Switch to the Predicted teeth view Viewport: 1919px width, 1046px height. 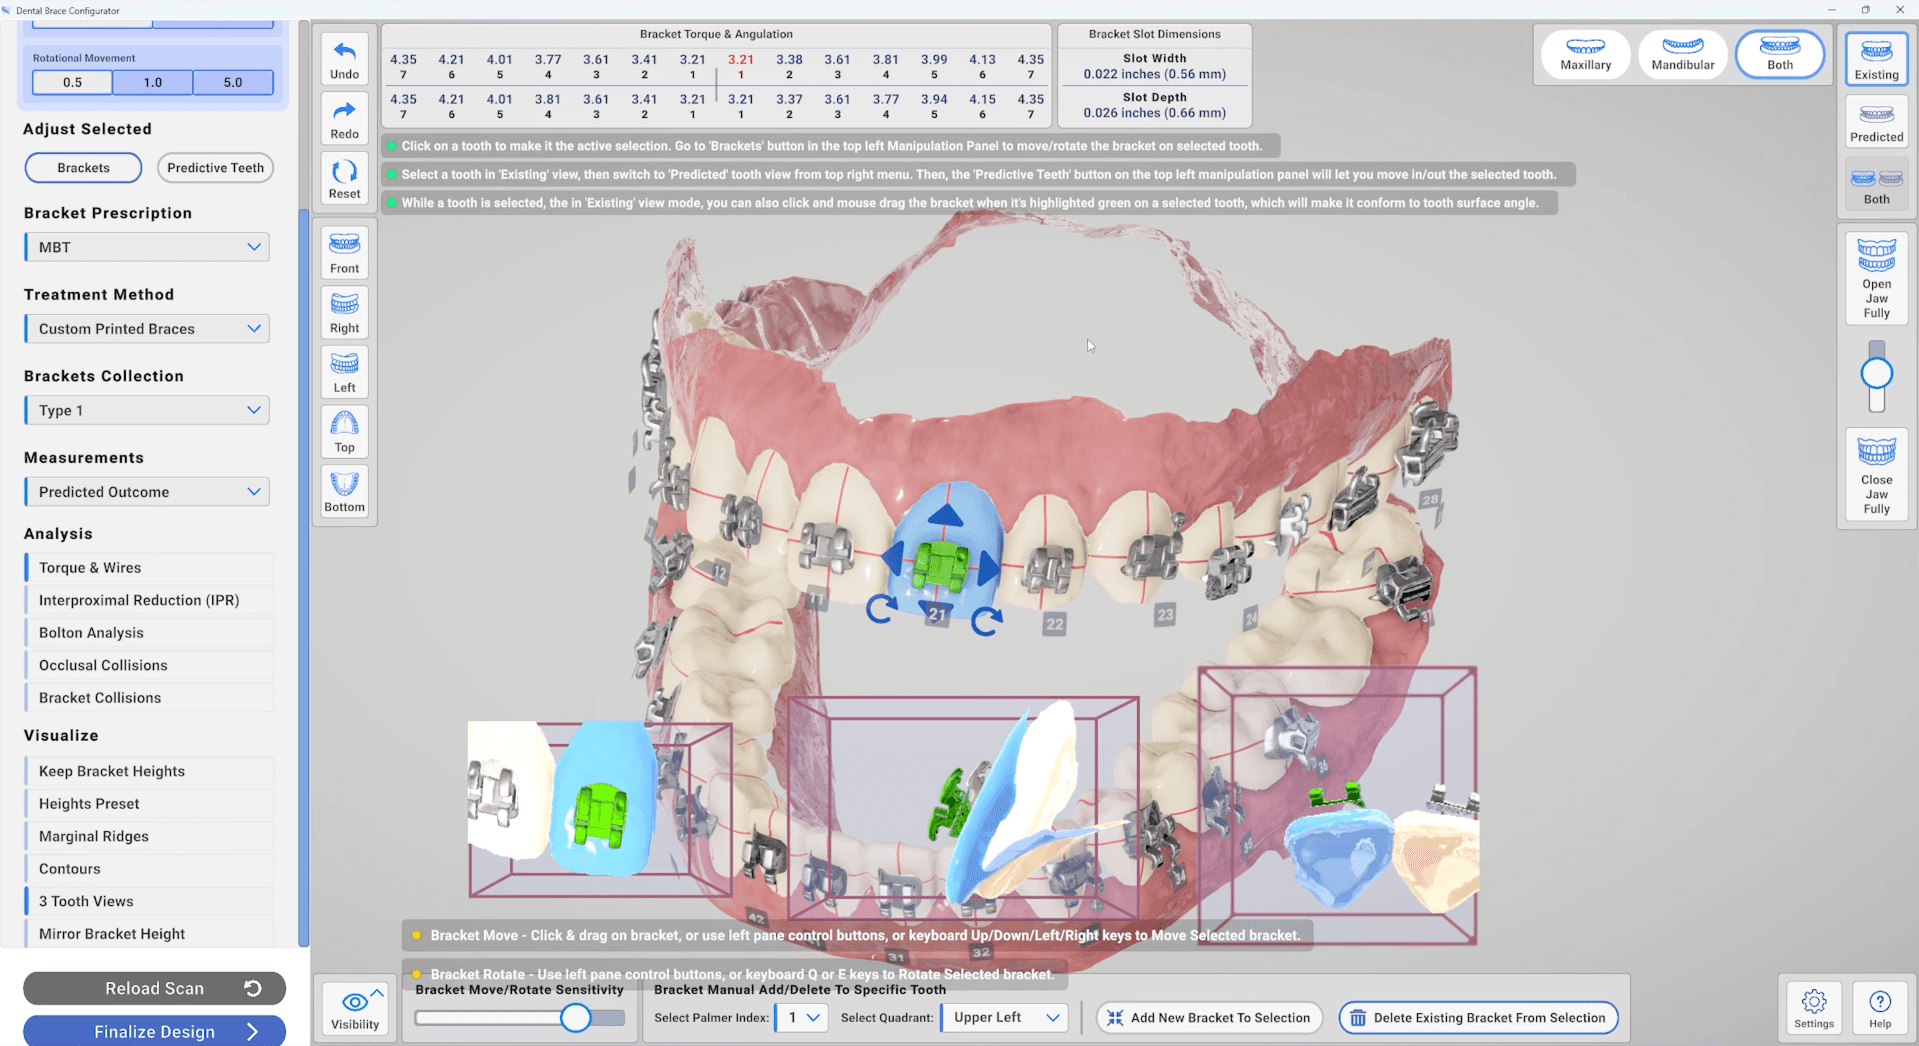pos(1876,121)
